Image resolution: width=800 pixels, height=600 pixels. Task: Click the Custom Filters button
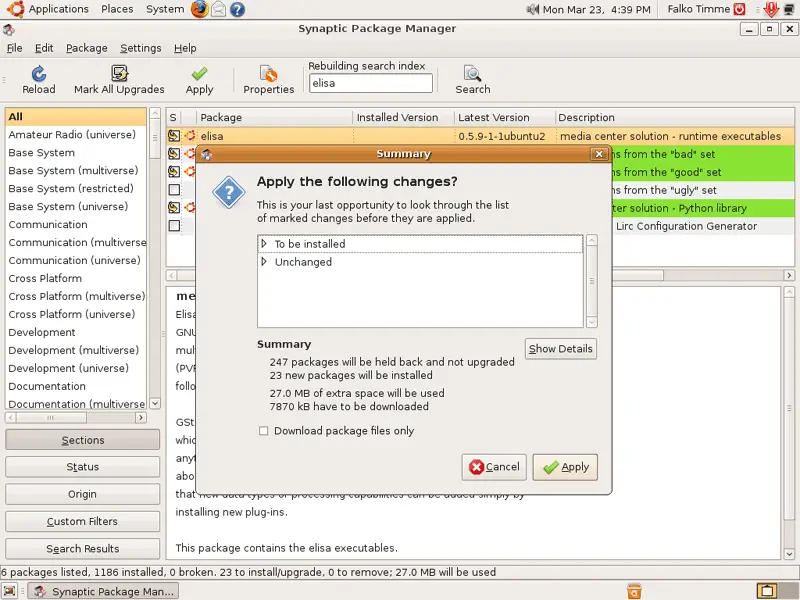coord(82,521)
